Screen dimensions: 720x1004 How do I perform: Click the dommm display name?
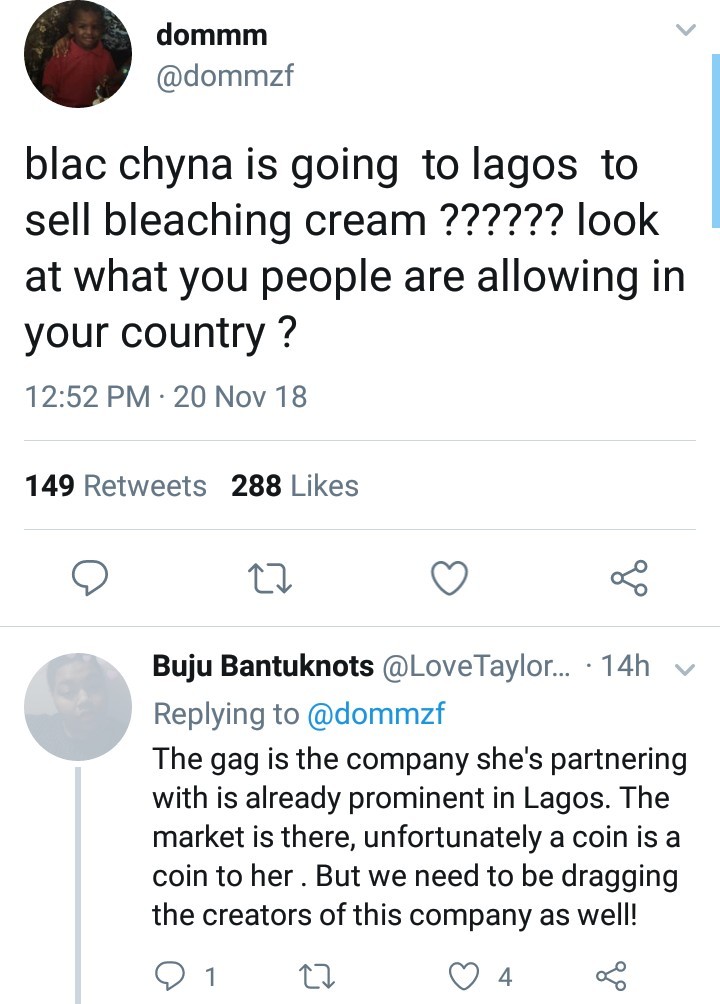pos(212,35)
